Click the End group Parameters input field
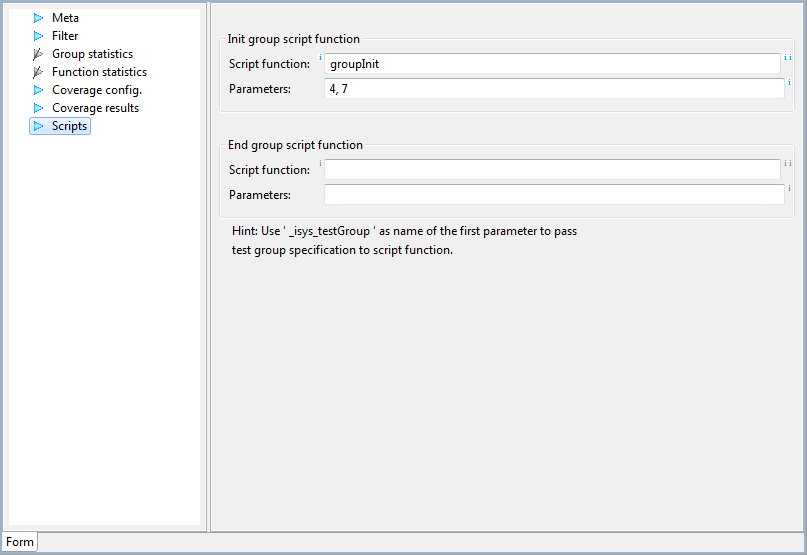Viewport: 807px width, 555px height. [x=554, y=195]
